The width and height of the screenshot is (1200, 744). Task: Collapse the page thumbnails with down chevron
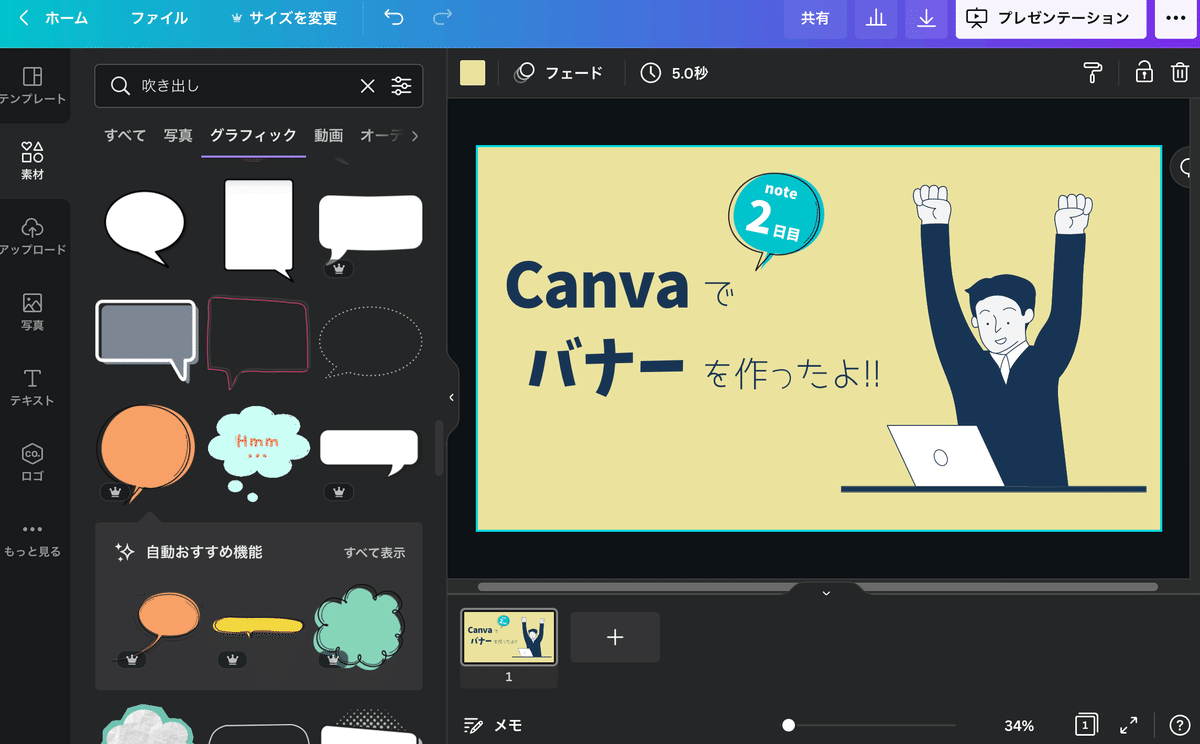826,593
